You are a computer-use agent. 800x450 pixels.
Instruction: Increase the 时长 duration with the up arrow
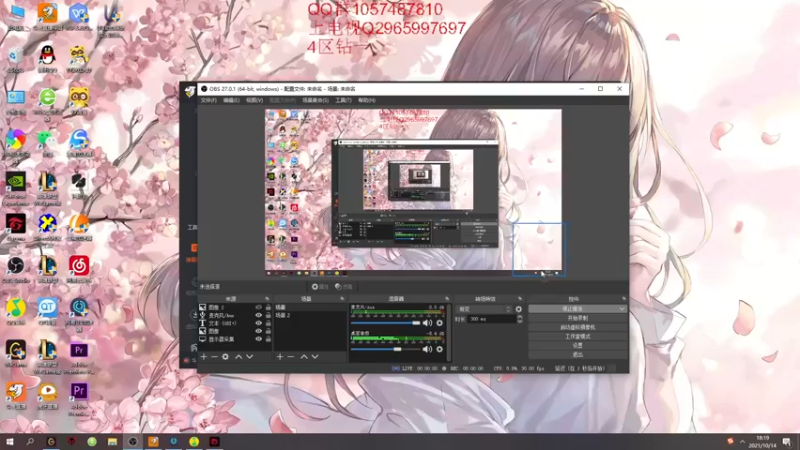(x=519, y=317)
